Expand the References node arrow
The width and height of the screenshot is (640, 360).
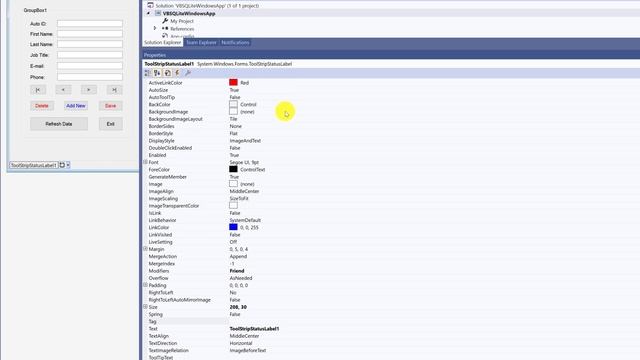155,29
